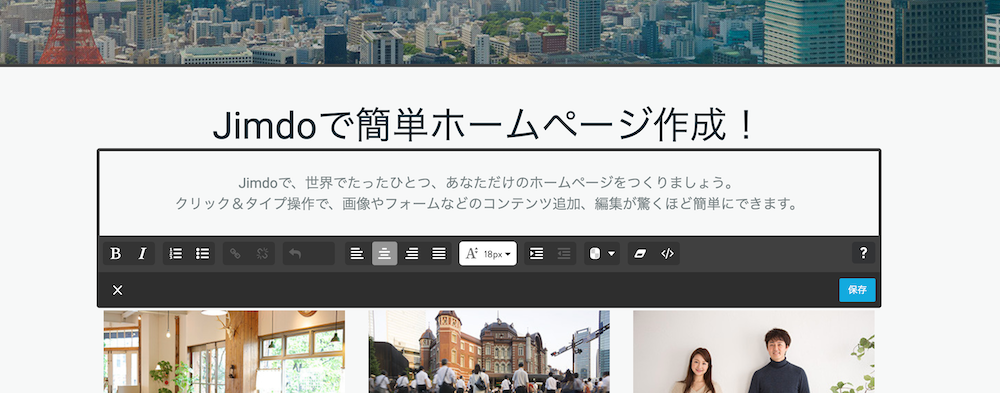The height and width of the screenshot is (393, 1000).
Task: Align text to the right
Action: (x=412, y=253)
